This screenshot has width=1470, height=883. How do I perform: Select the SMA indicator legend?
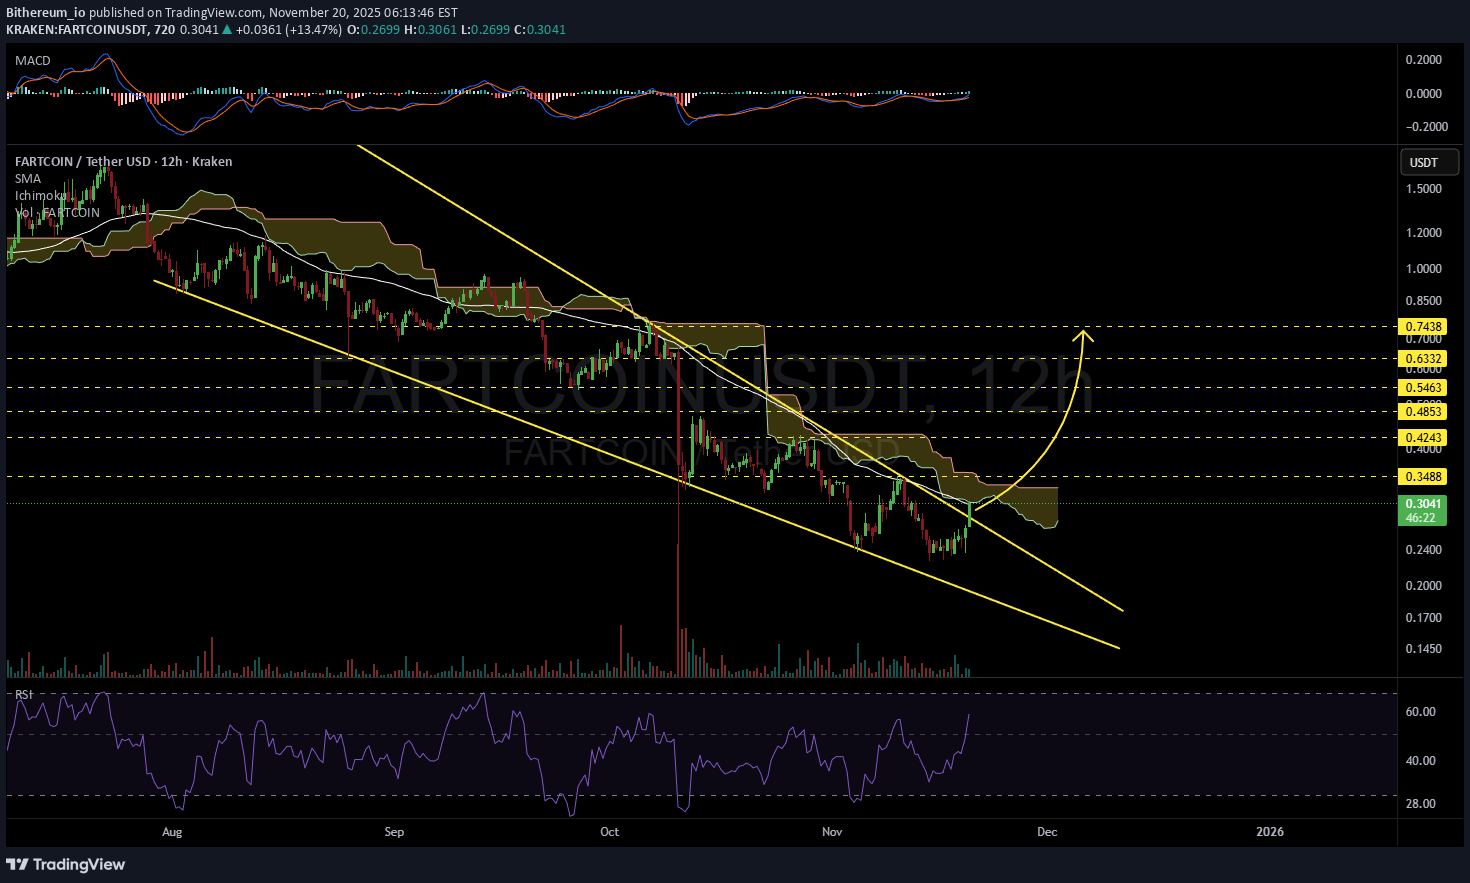coord(28,179)
